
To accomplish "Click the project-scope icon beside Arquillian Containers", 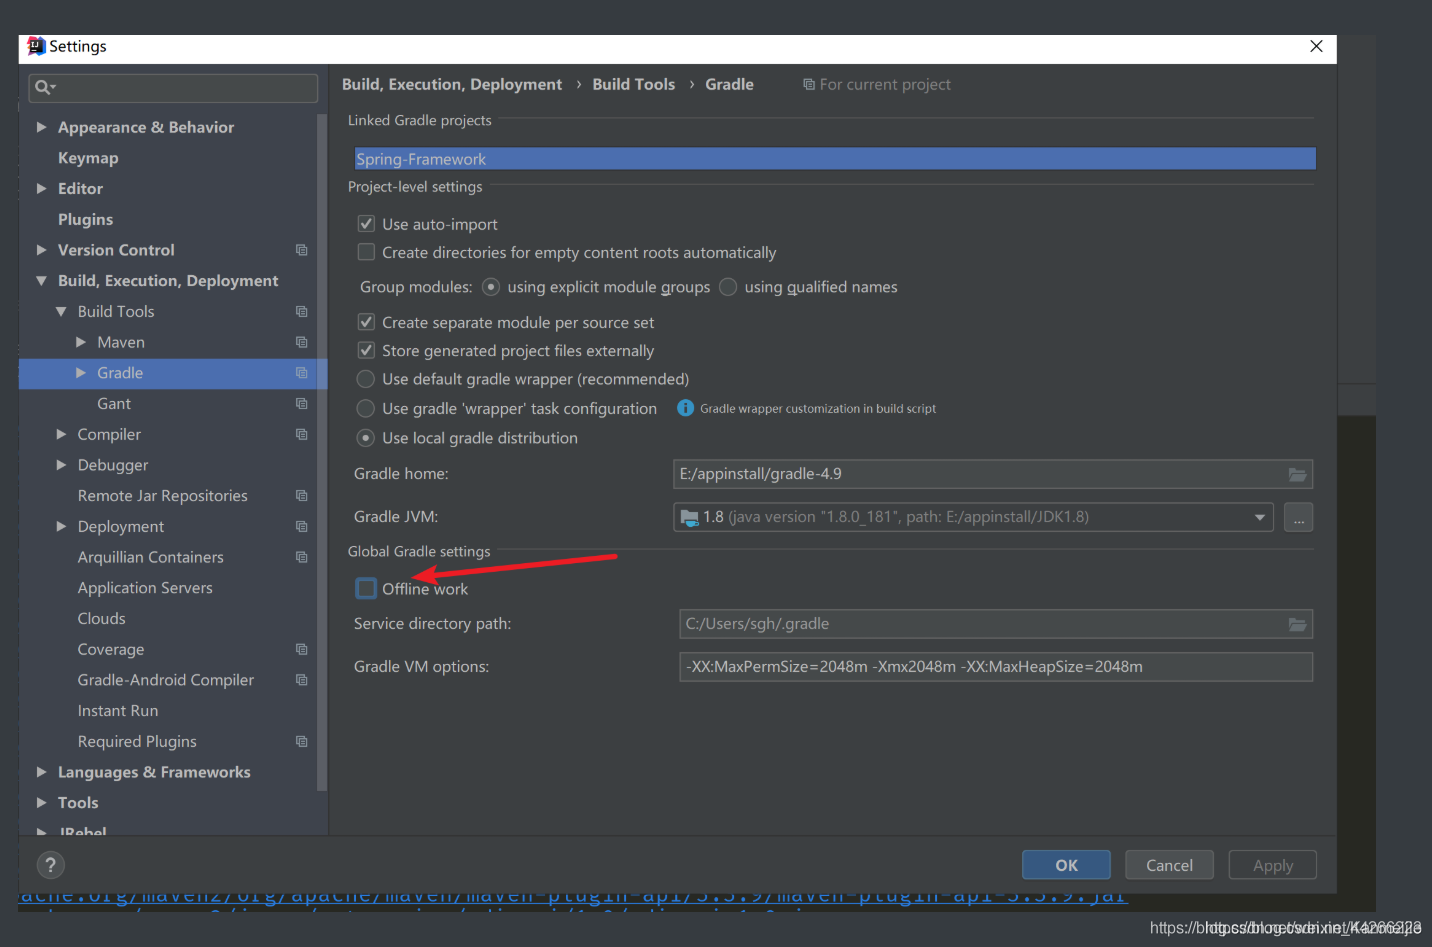I will pos(301,557).
